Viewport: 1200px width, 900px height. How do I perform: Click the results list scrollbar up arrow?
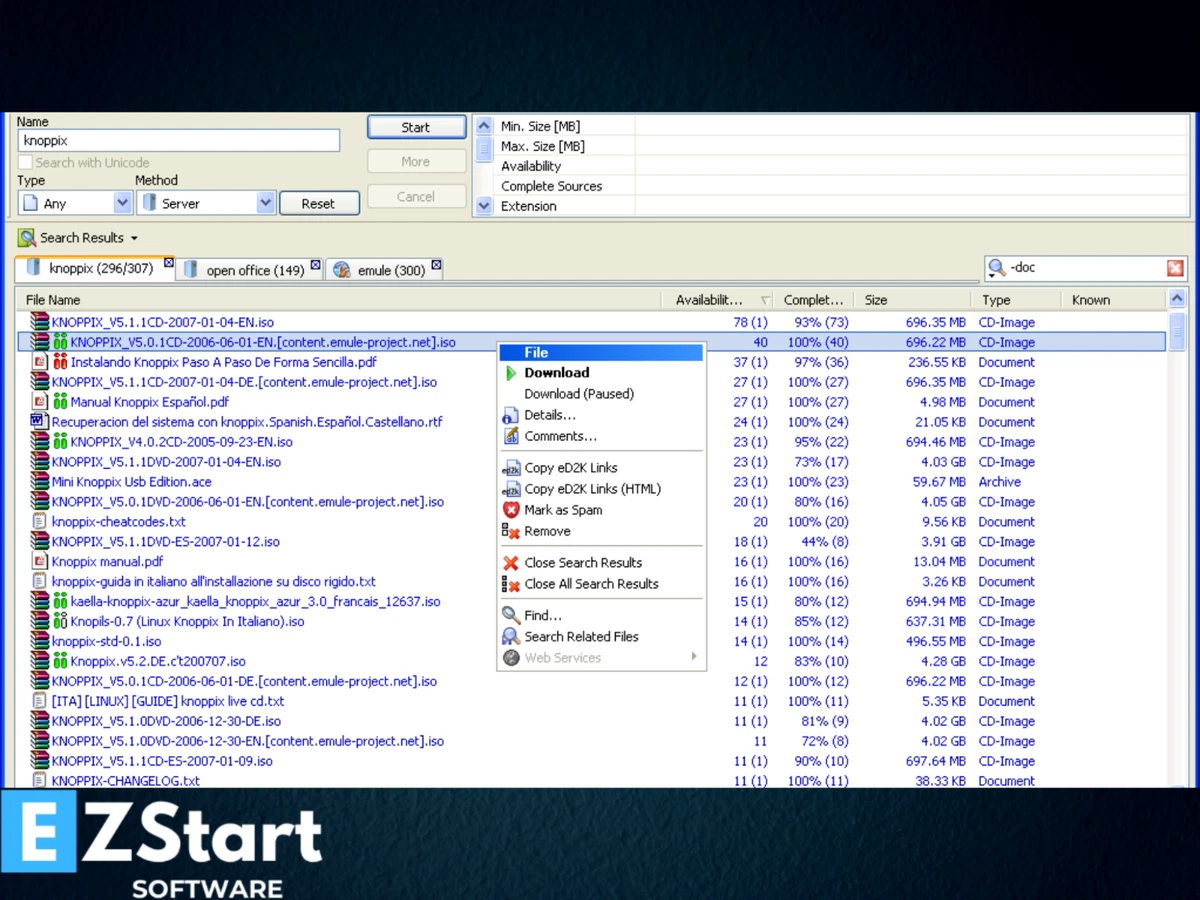[x=1176, y=299]
